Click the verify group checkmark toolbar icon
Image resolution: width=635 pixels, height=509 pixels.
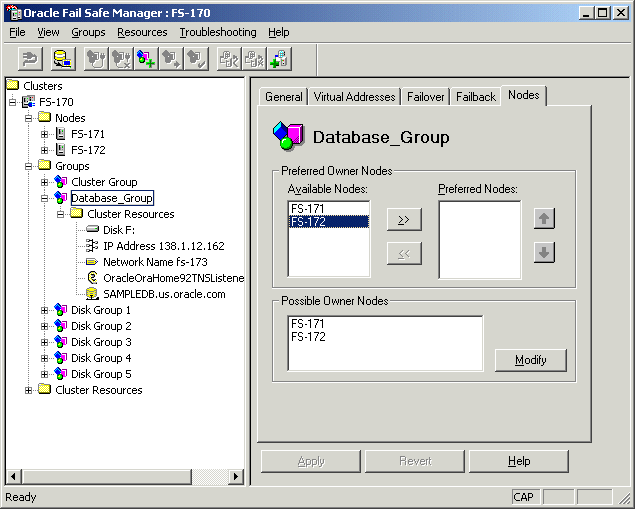[196, 59]
